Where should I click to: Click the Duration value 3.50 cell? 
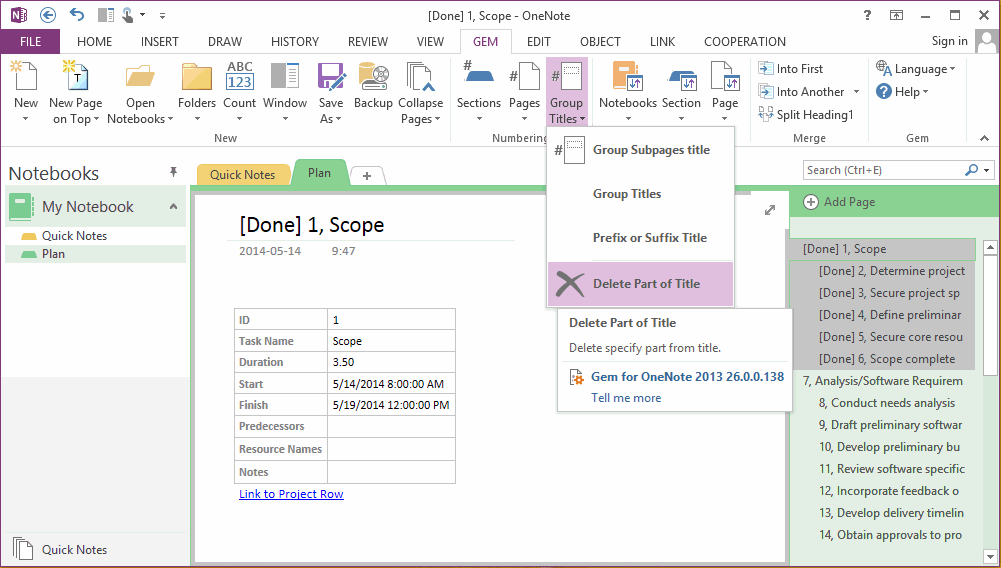[391, 362]
